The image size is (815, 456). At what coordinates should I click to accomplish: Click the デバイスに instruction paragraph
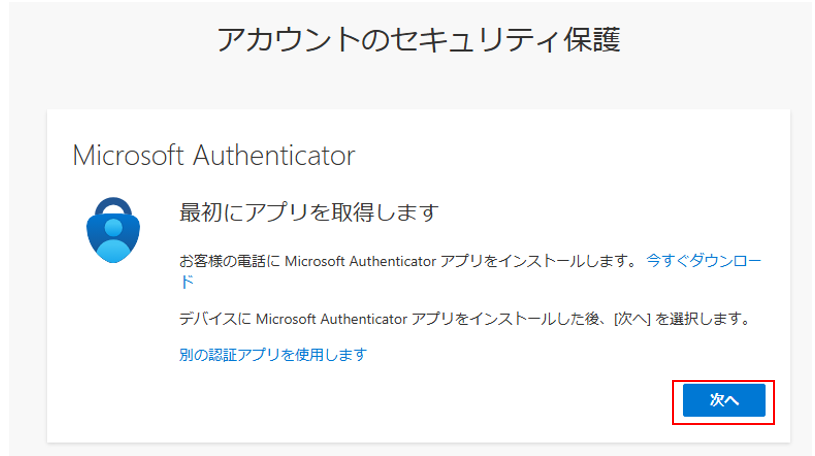(x=465, y=318)
